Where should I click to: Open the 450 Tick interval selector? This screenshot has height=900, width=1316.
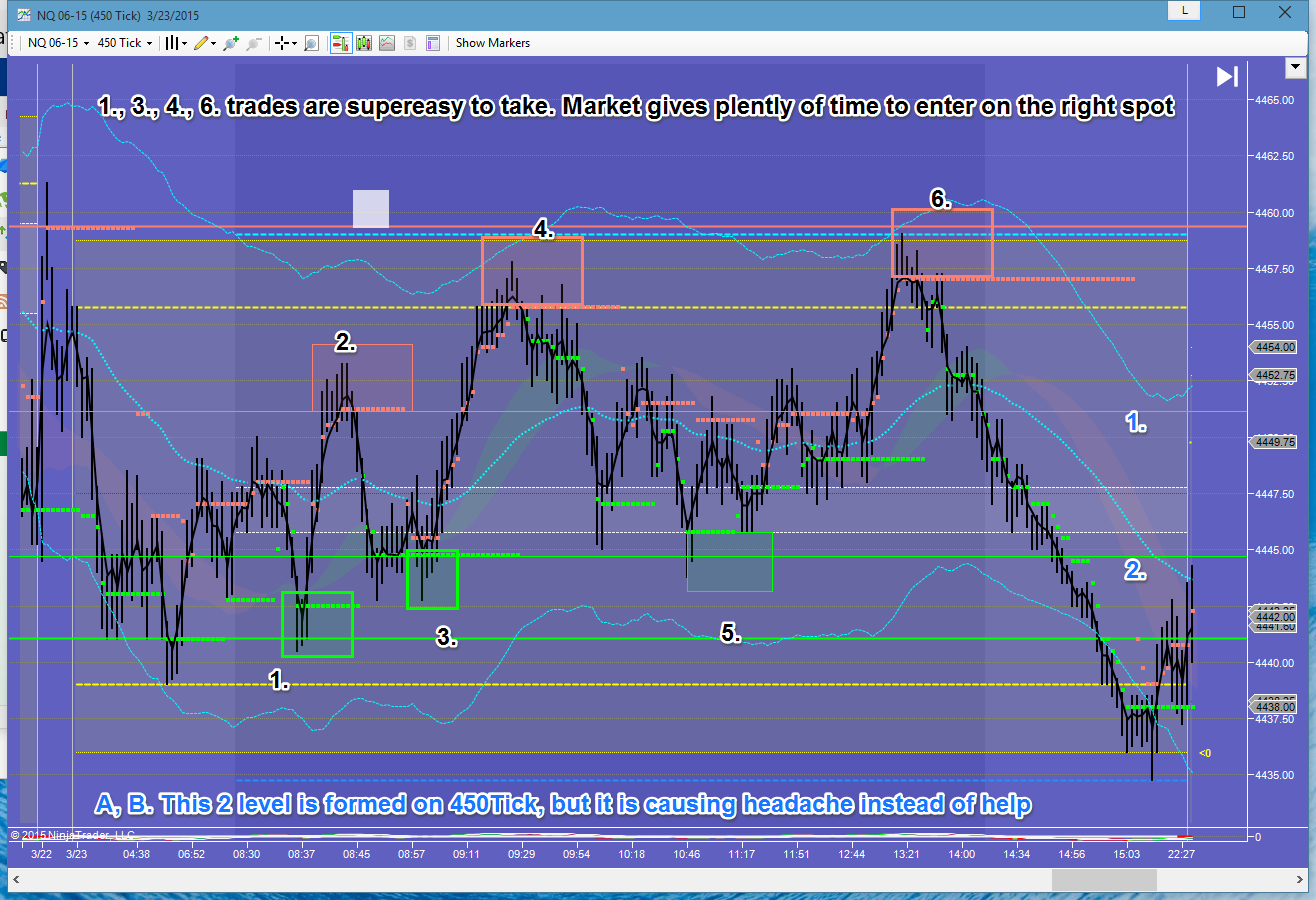[x=125, y=43]
